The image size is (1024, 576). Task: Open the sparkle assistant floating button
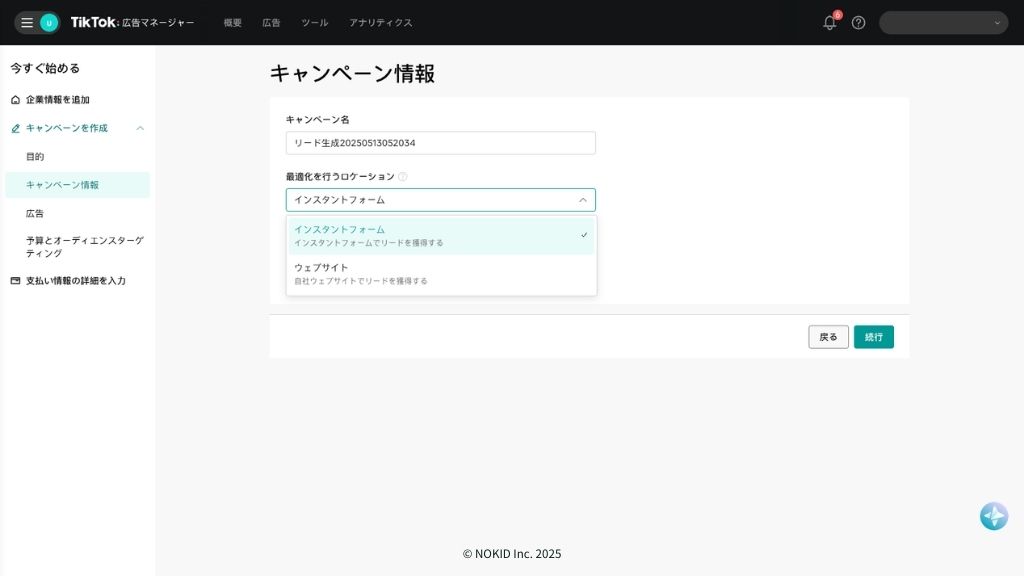click(x=994, y=516)
